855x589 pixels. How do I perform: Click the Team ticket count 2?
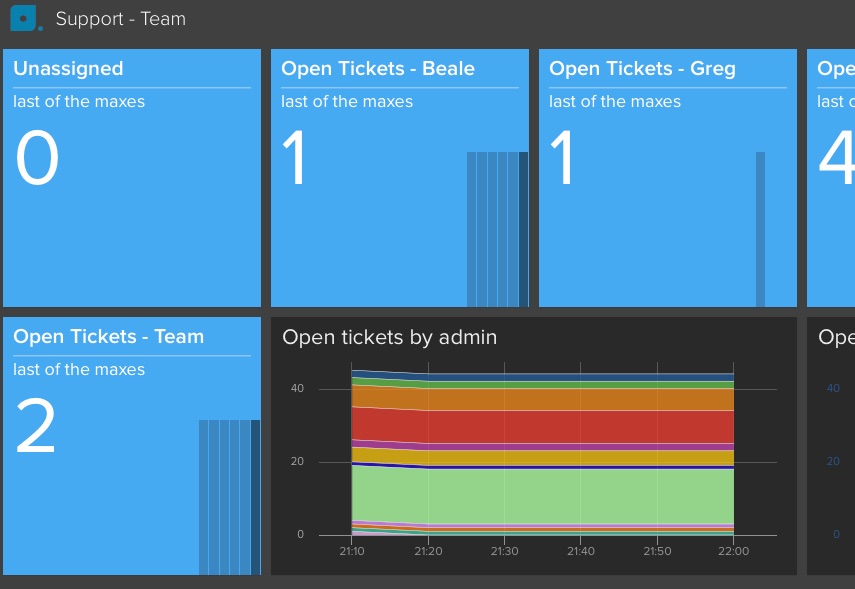[35, 425]
